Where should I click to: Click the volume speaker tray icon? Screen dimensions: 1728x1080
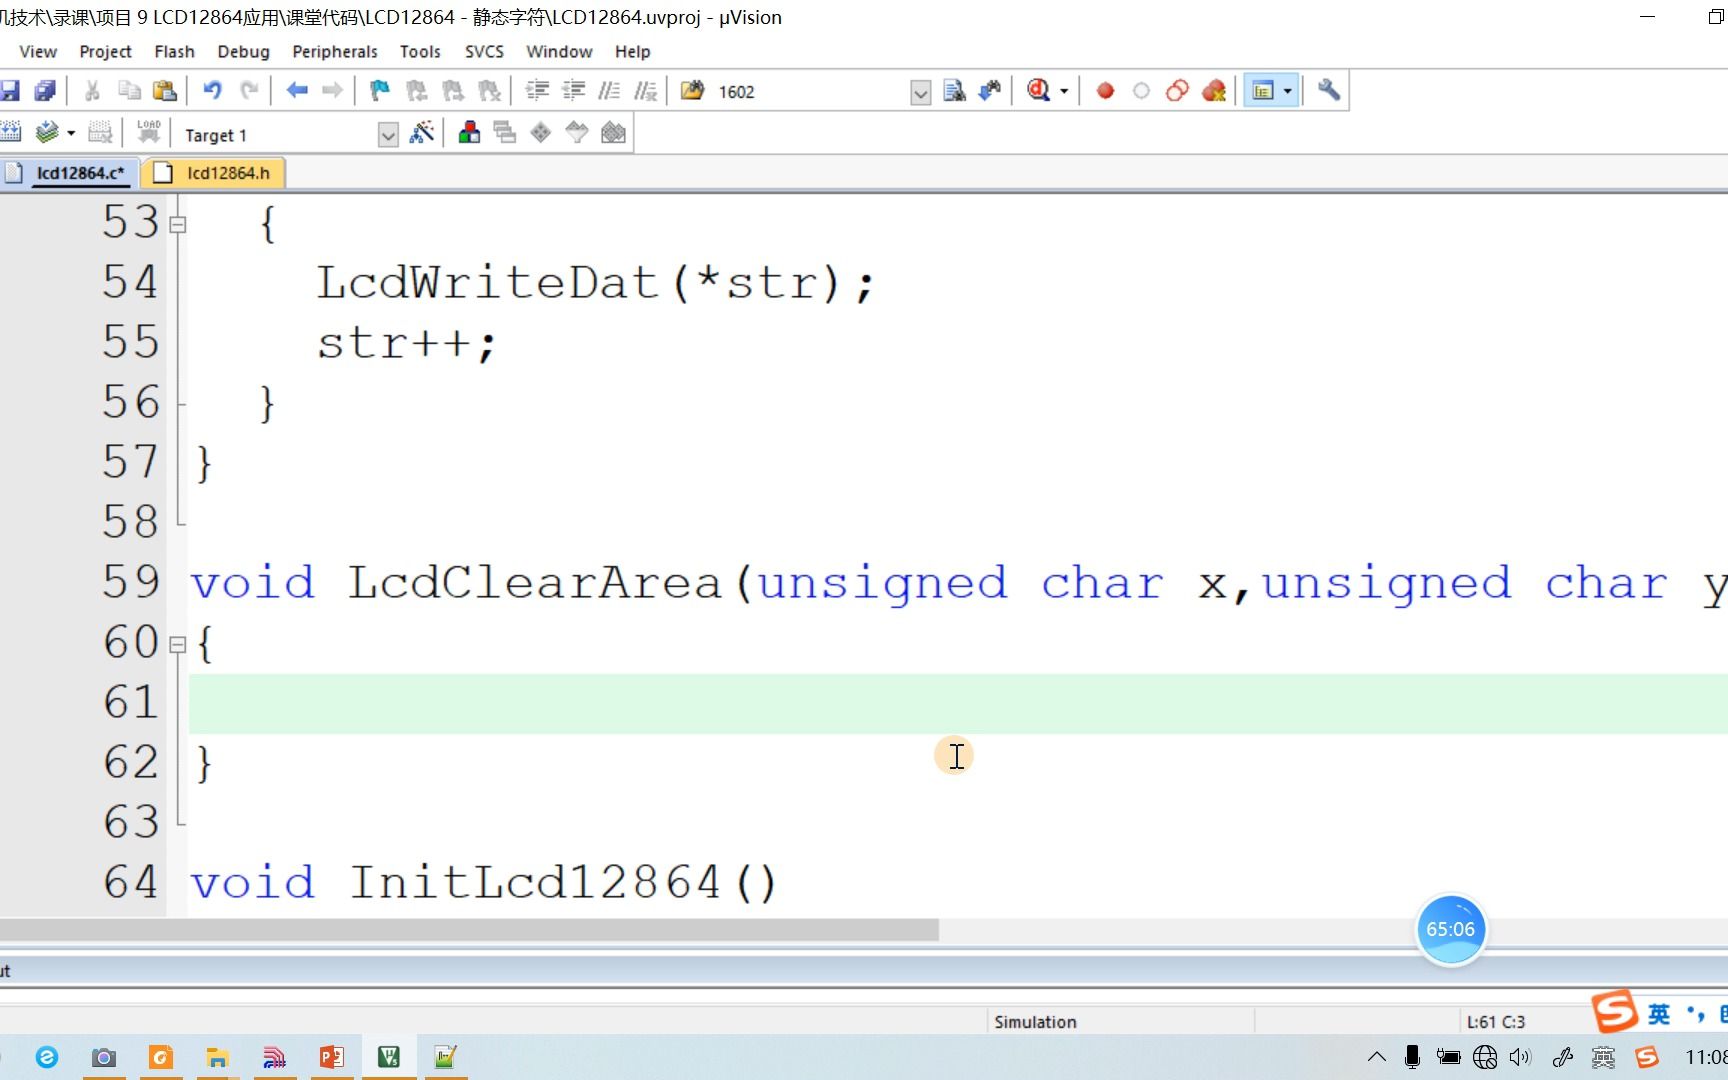[1520, 1057]
